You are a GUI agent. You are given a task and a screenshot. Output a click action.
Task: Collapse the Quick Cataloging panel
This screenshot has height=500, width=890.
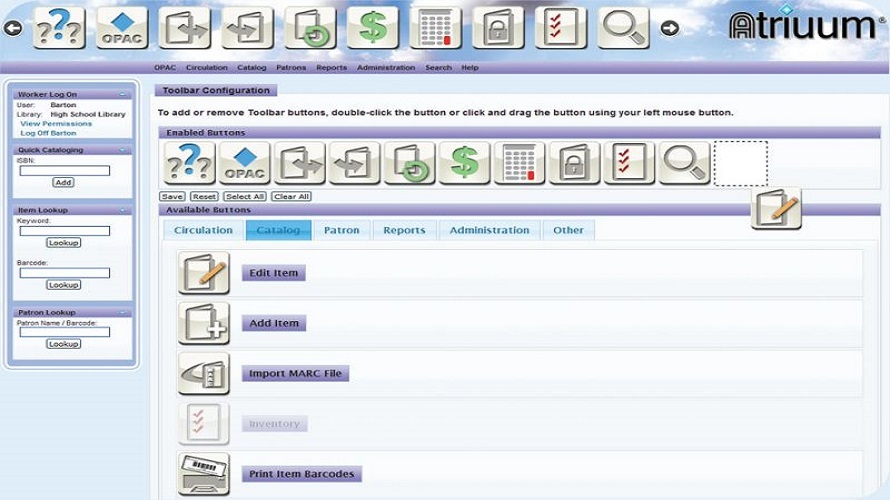coord(122,150)
